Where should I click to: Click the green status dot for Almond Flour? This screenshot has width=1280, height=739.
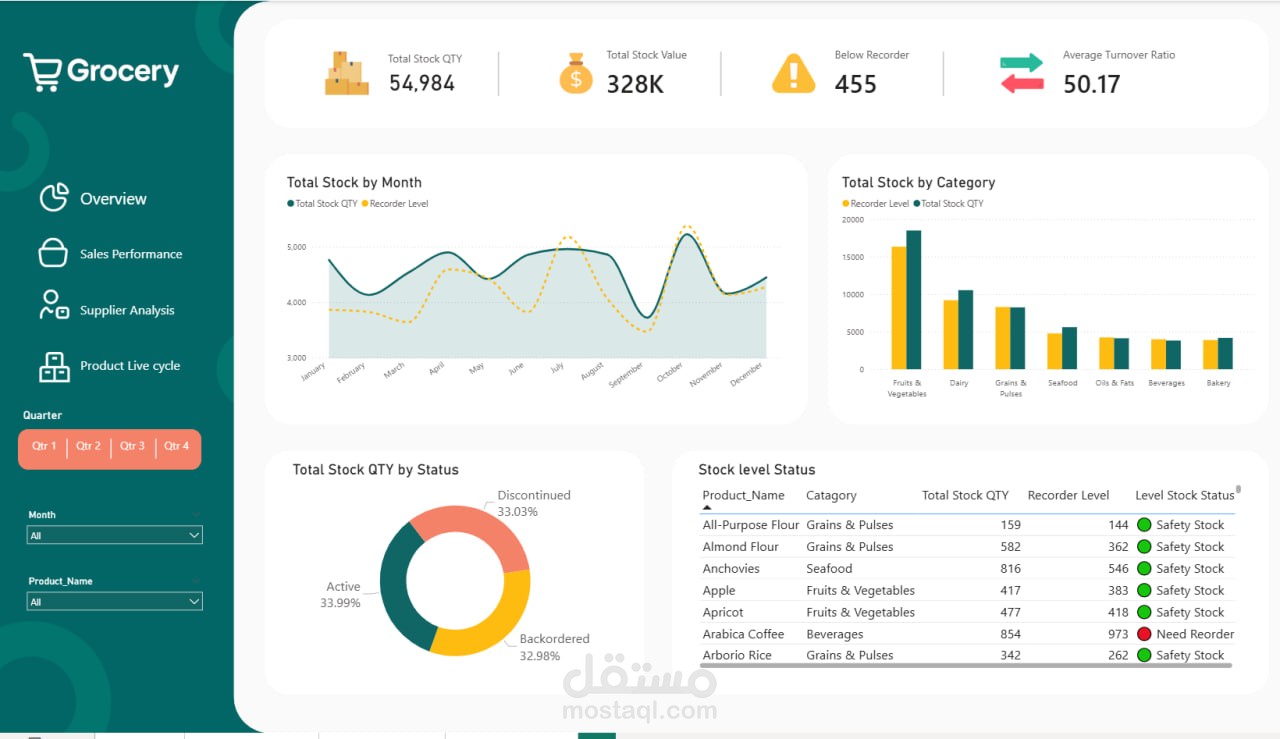click(x=1144, y=547)
